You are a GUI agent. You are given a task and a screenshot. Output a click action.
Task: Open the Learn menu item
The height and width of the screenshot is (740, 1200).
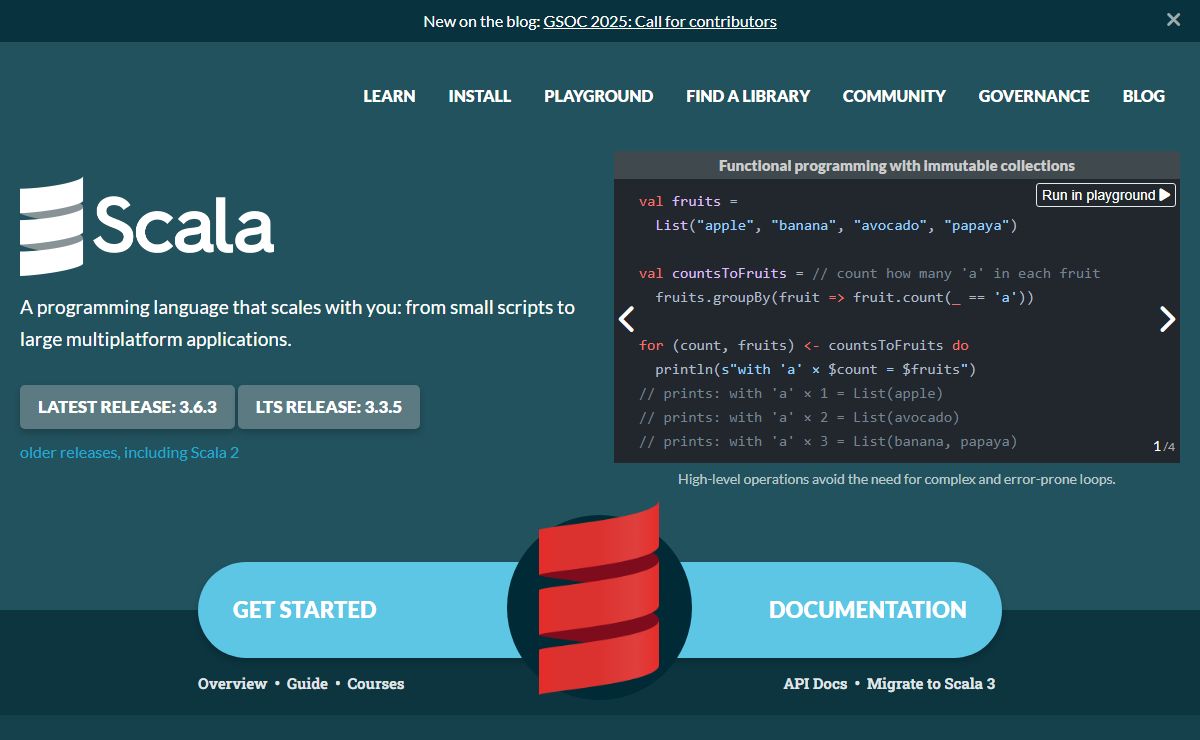click(389, 96)
